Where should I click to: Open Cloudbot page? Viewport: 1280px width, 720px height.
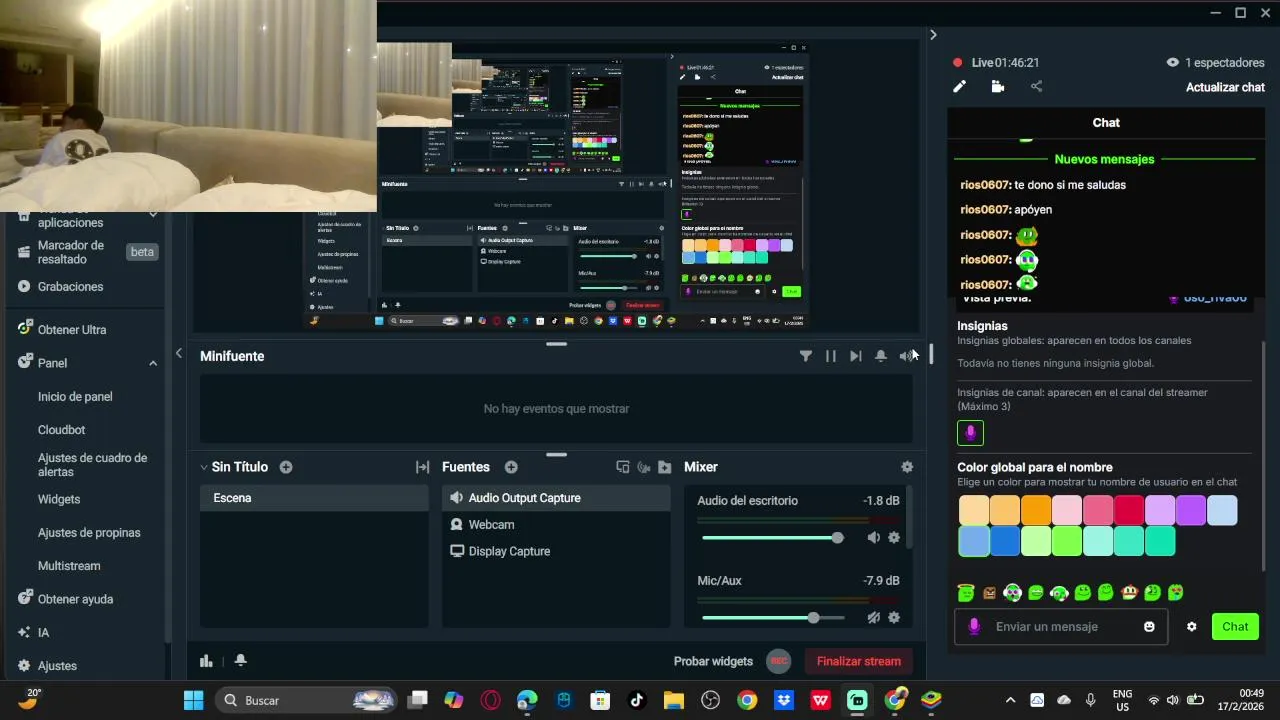point(61,430)
